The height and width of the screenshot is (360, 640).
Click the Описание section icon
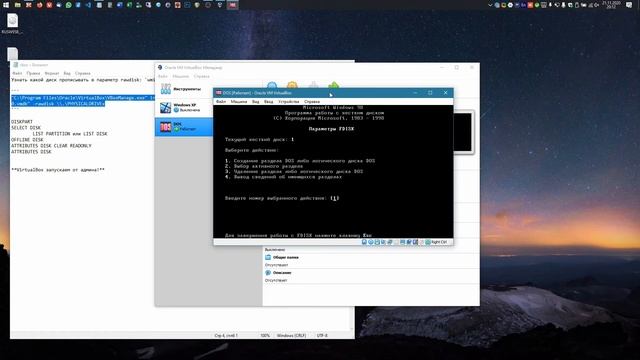(268, 273)
